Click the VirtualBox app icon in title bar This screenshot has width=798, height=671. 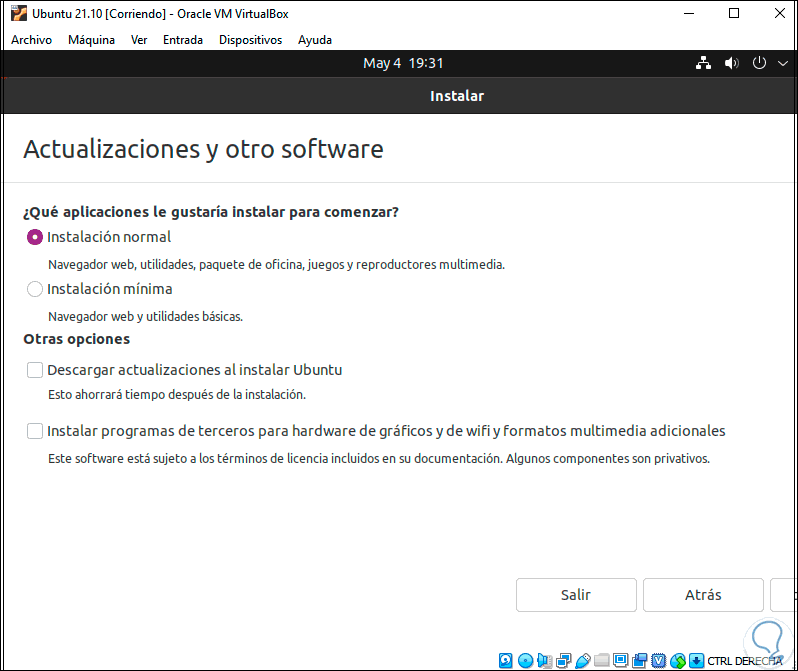19,13
